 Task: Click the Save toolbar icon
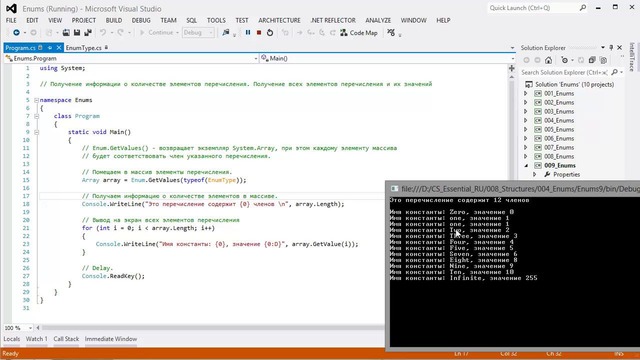[77, 33]
